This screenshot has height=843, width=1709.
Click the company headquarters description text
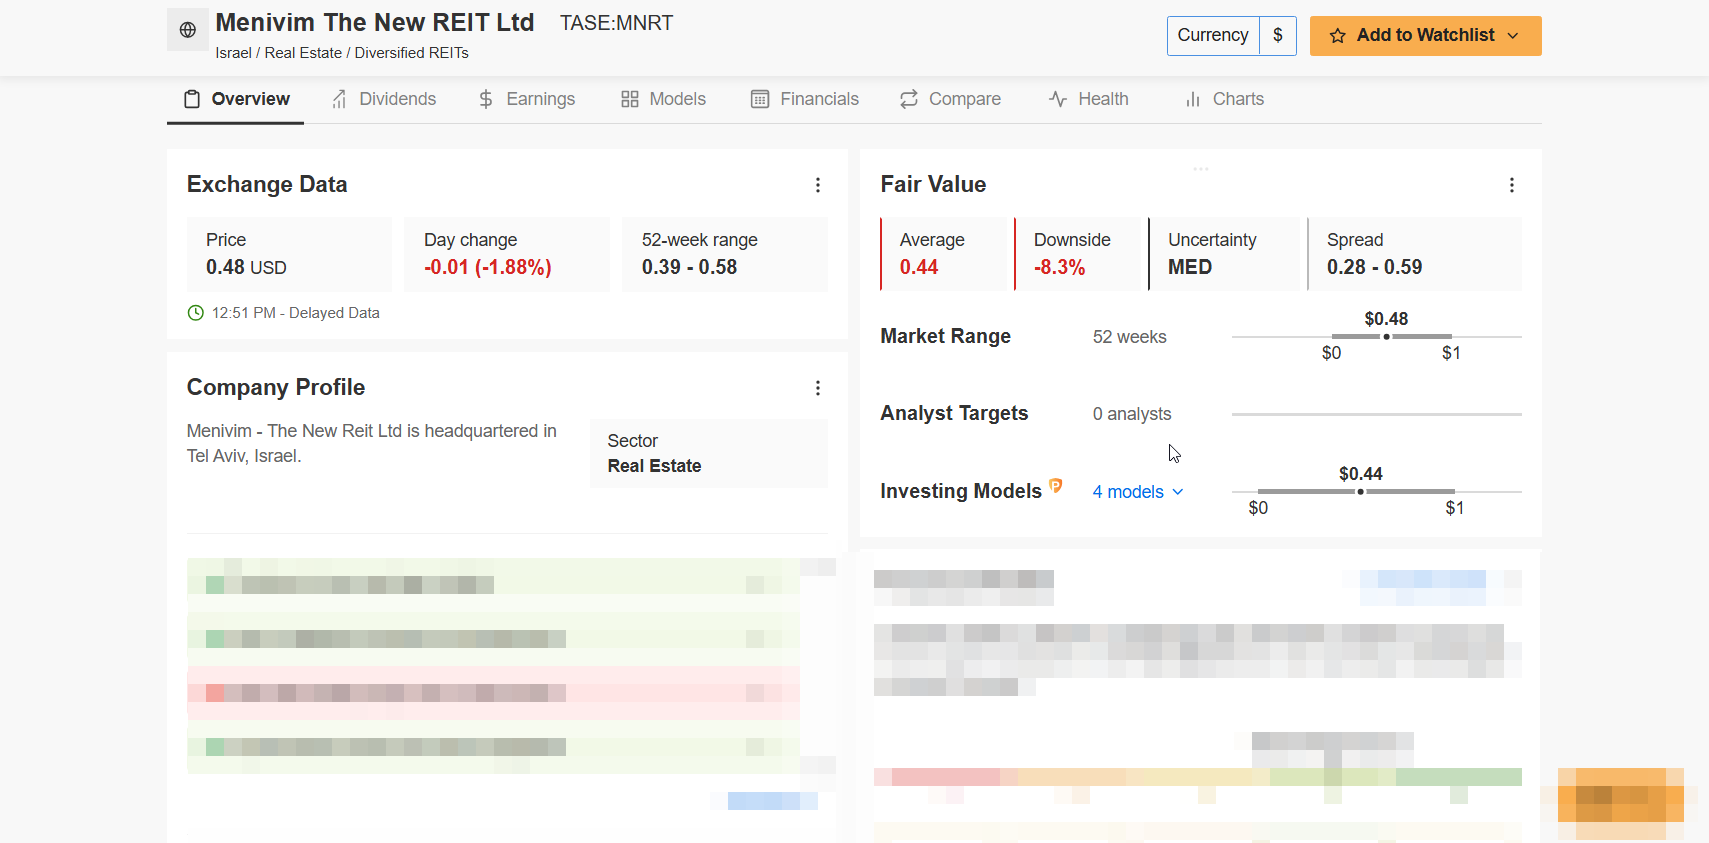pyautogui.click(x=372, y=443)
